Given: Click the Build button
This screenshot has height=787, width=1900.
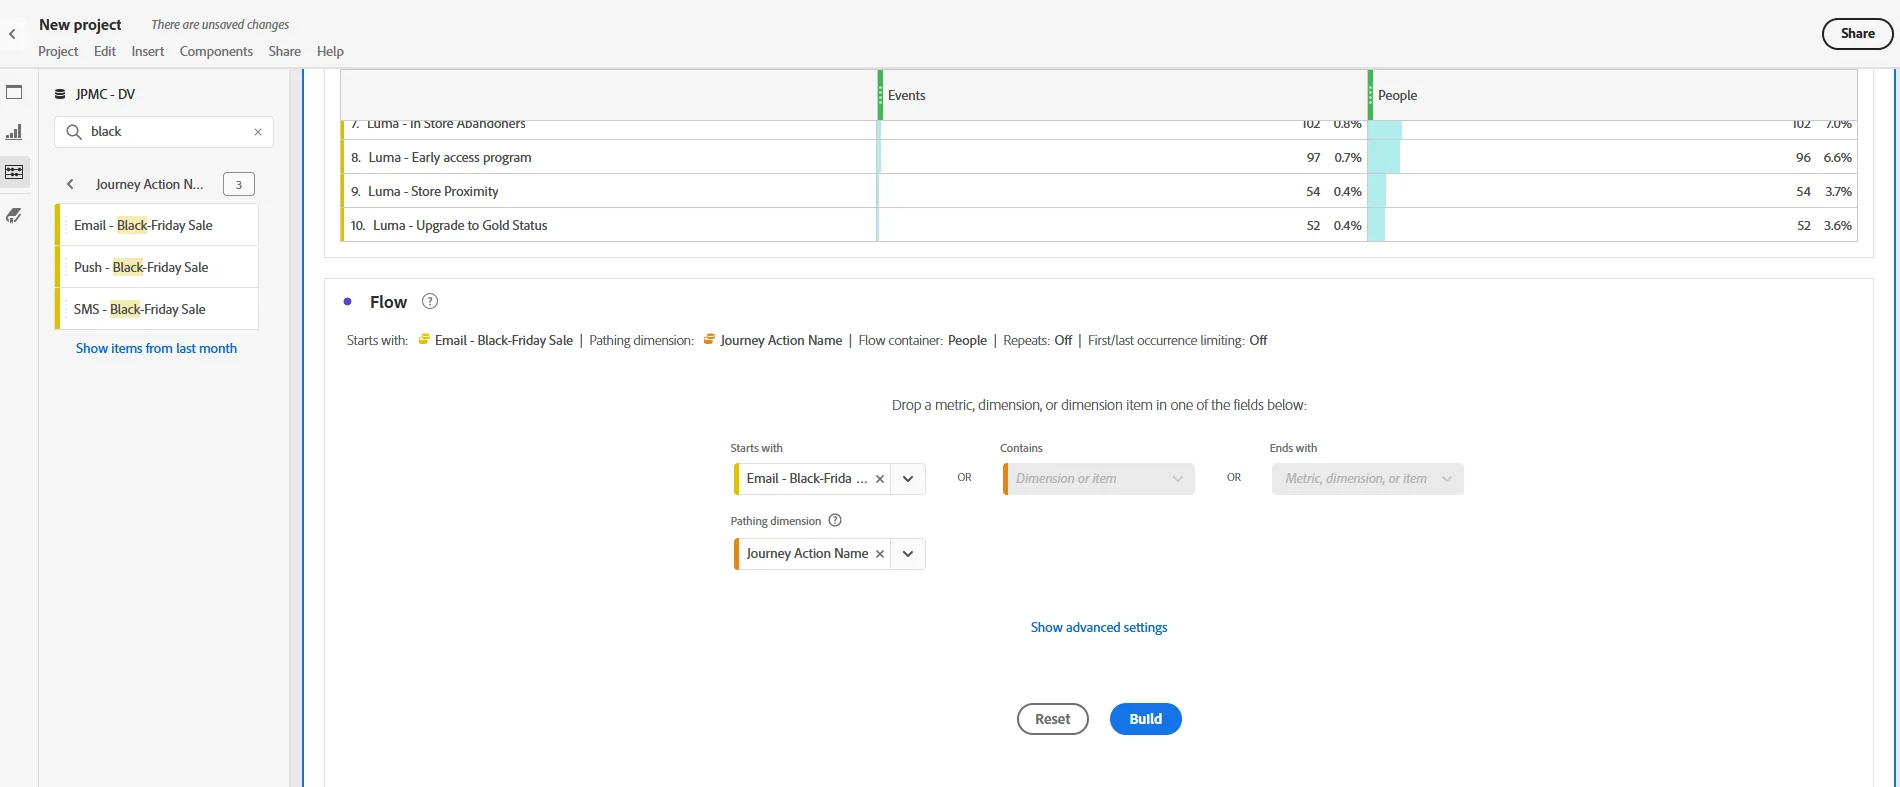Looking at the screenshot, I should point(1146,719).
